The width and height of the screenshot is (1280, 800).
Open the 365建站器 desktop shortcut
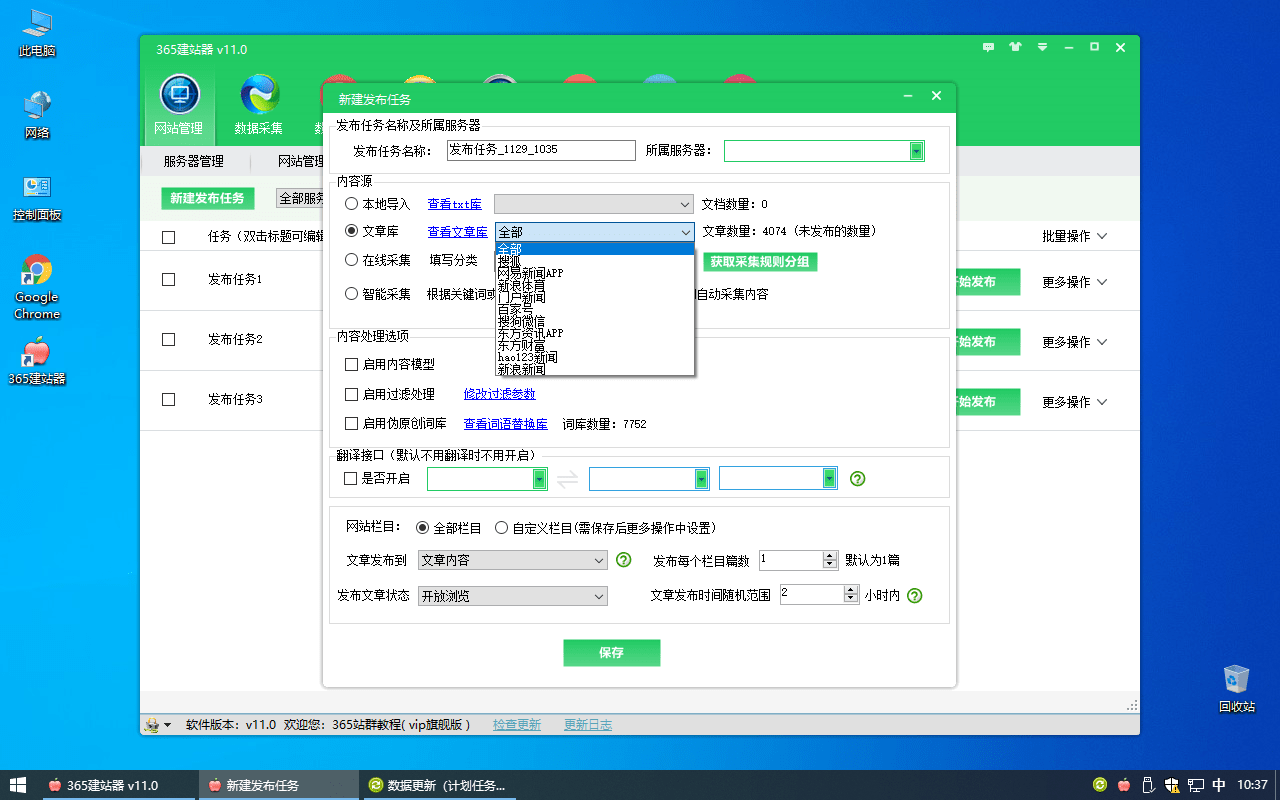tap(37, 361)
